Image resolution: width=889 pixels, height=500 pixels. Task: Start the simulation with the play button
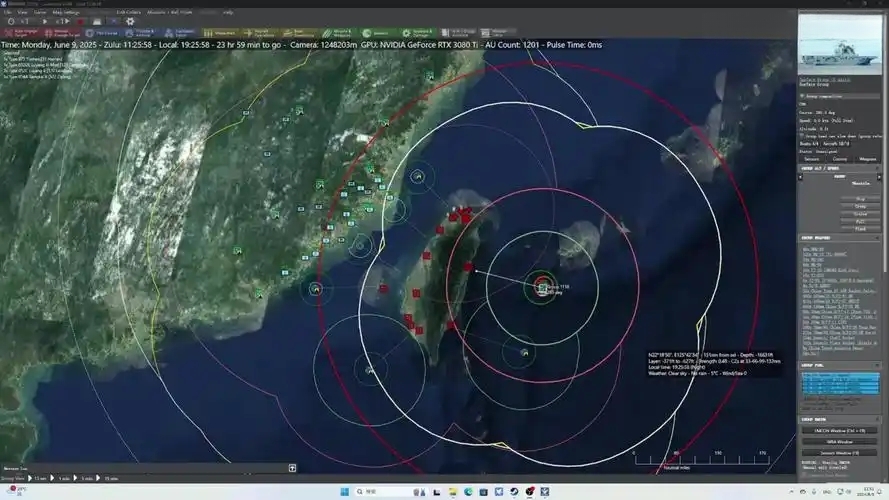(45, 22)
